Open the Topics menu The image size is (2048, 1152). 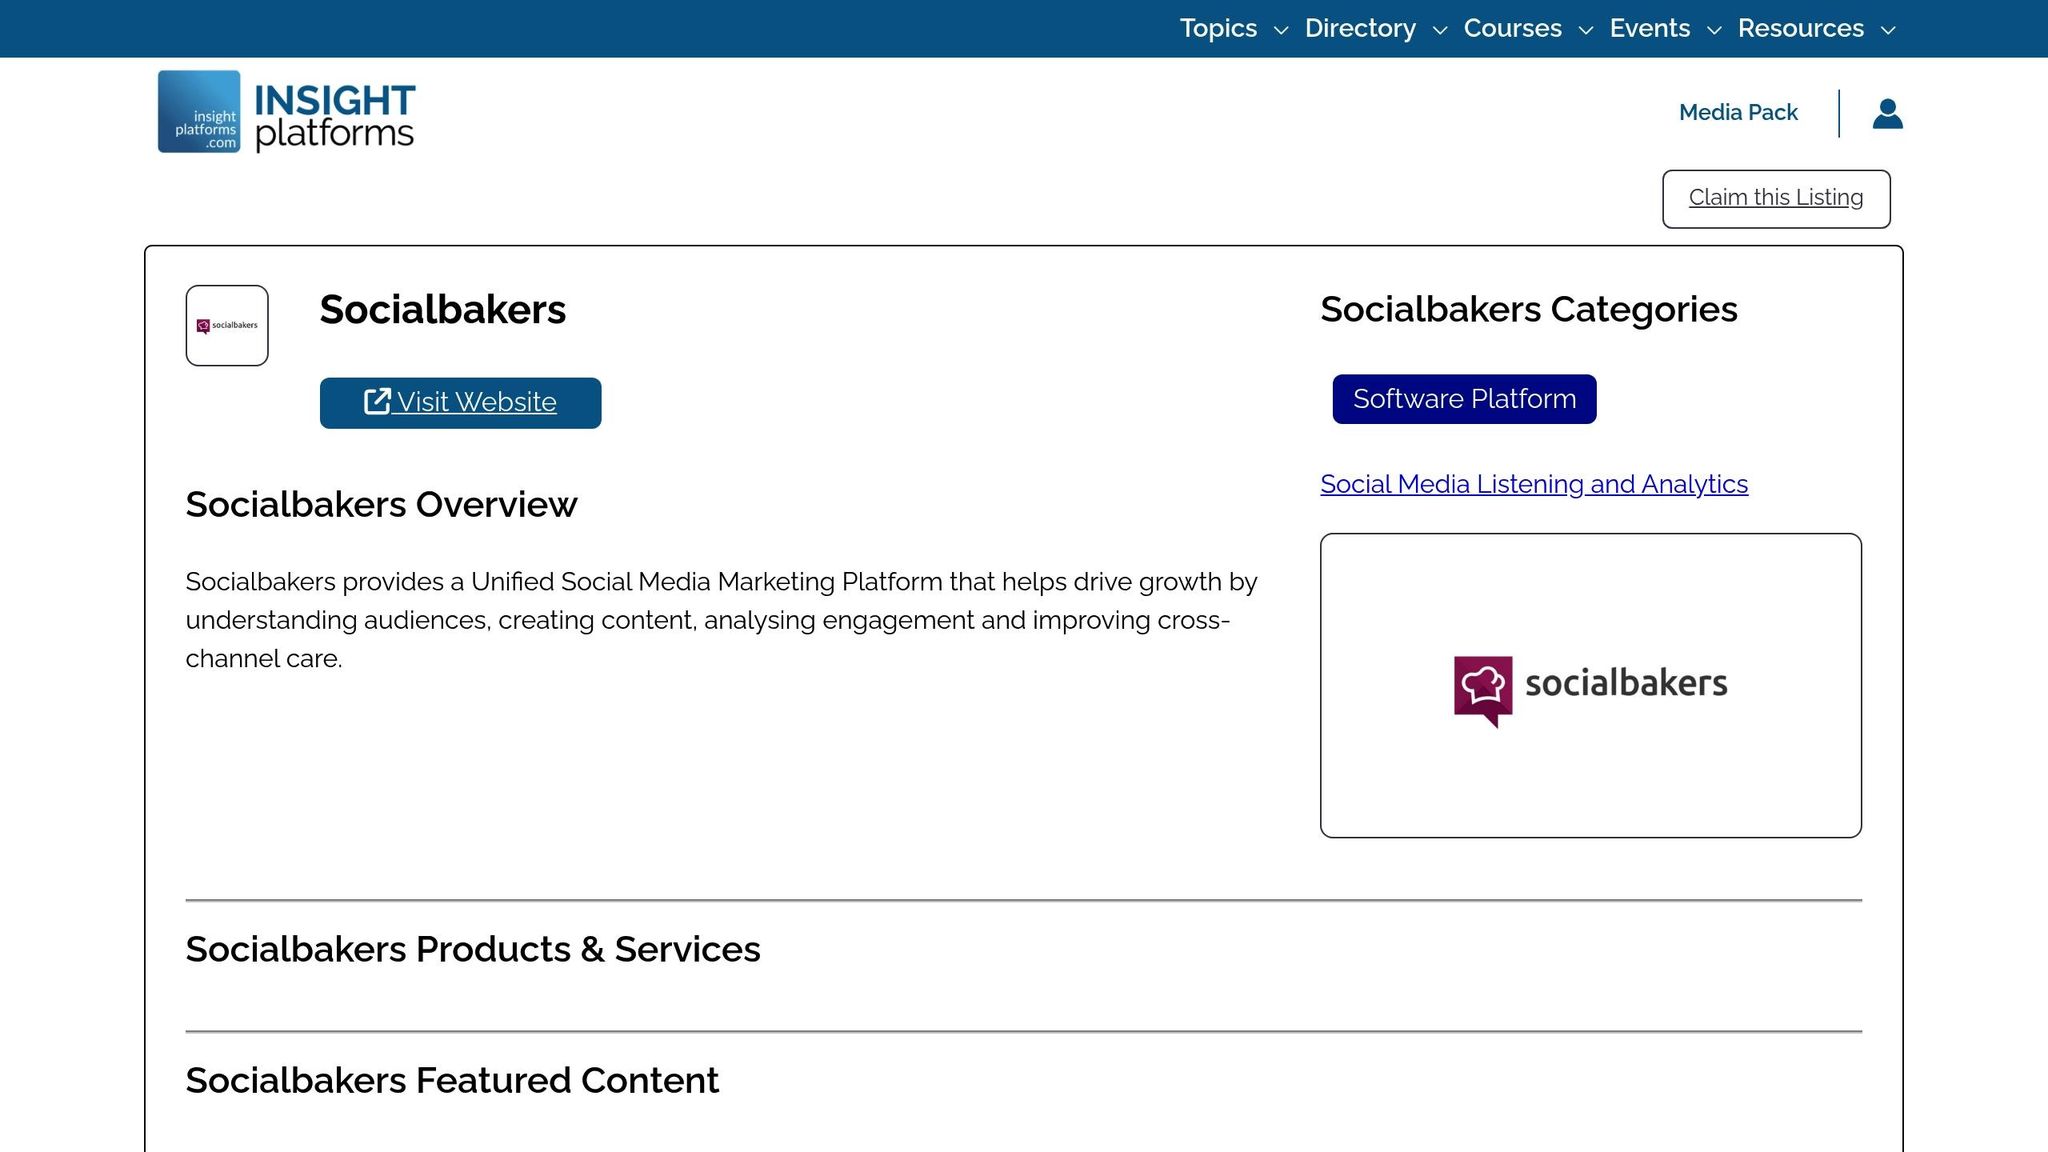click(1218, 28)
